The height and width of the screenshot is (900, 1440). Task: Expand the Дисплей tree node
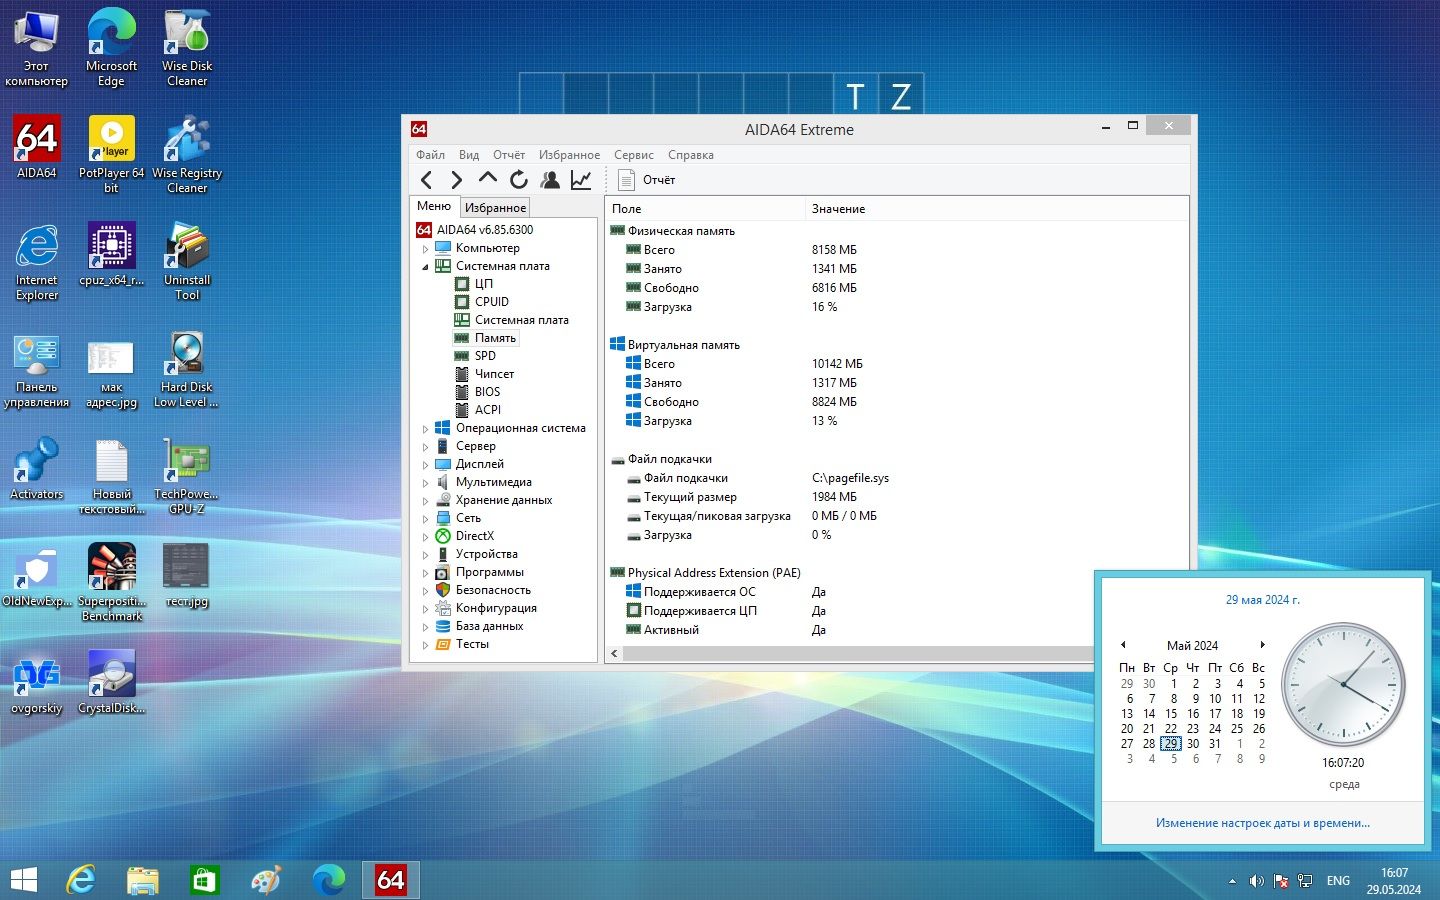click(x=425, y=465)
